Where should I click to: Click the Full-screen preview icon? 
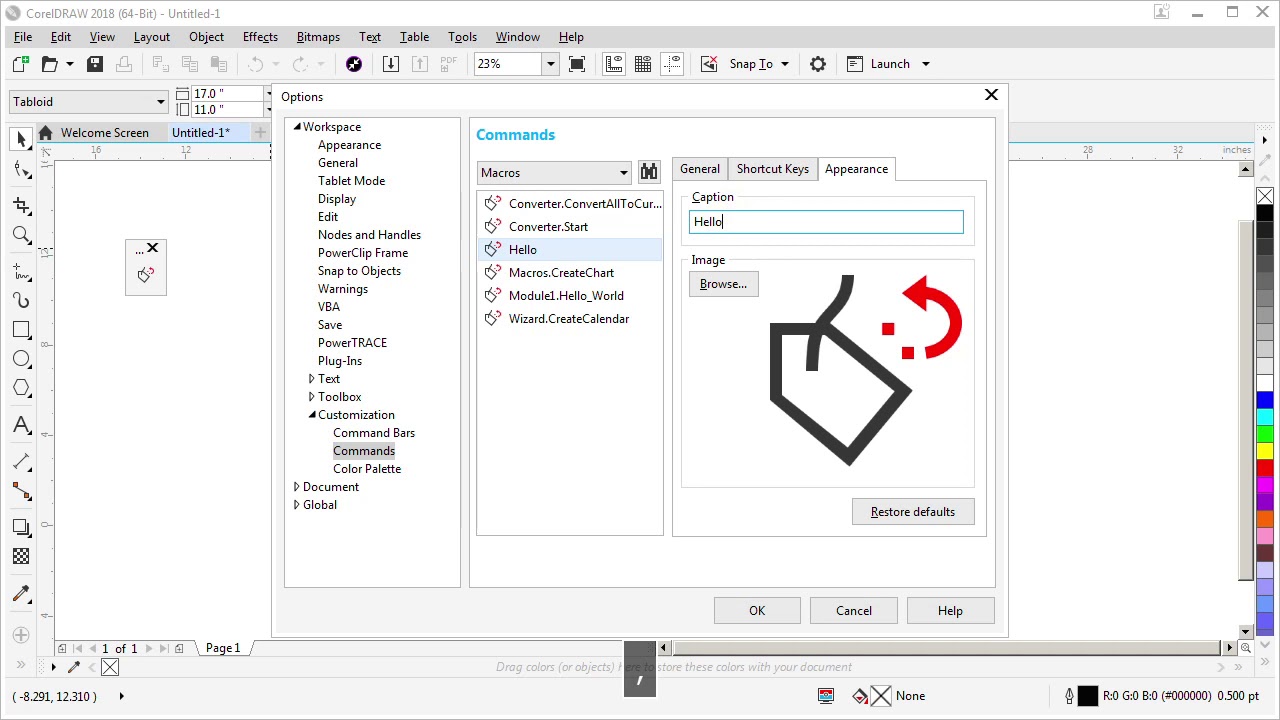point(577,64)
